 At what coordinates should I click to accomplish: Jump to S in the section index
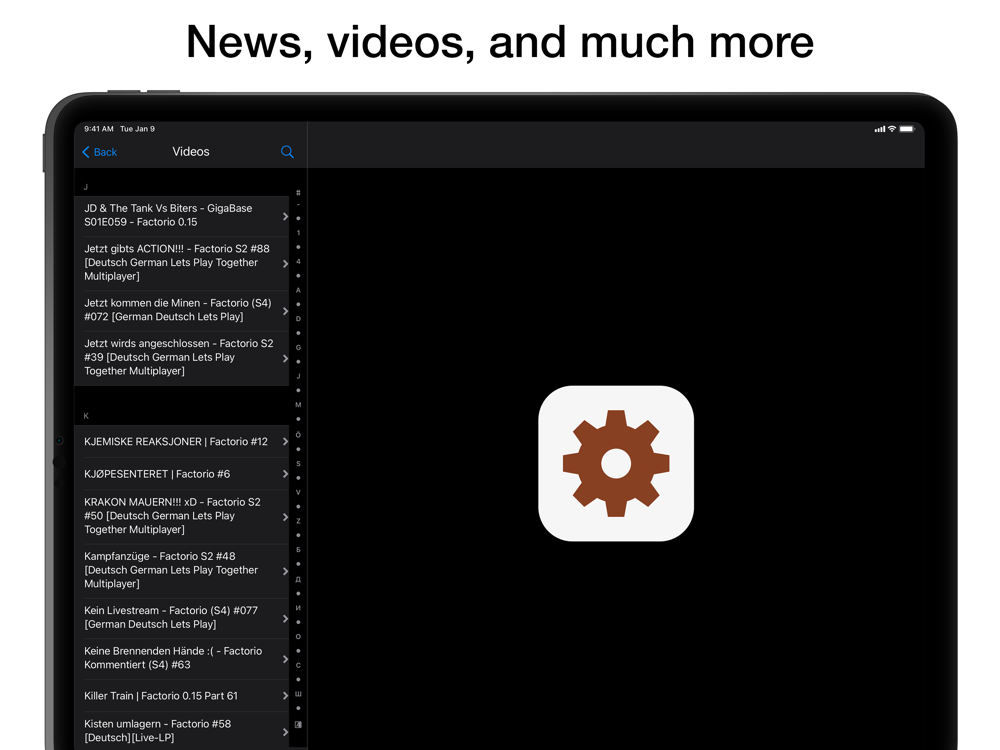coord(298,464)
